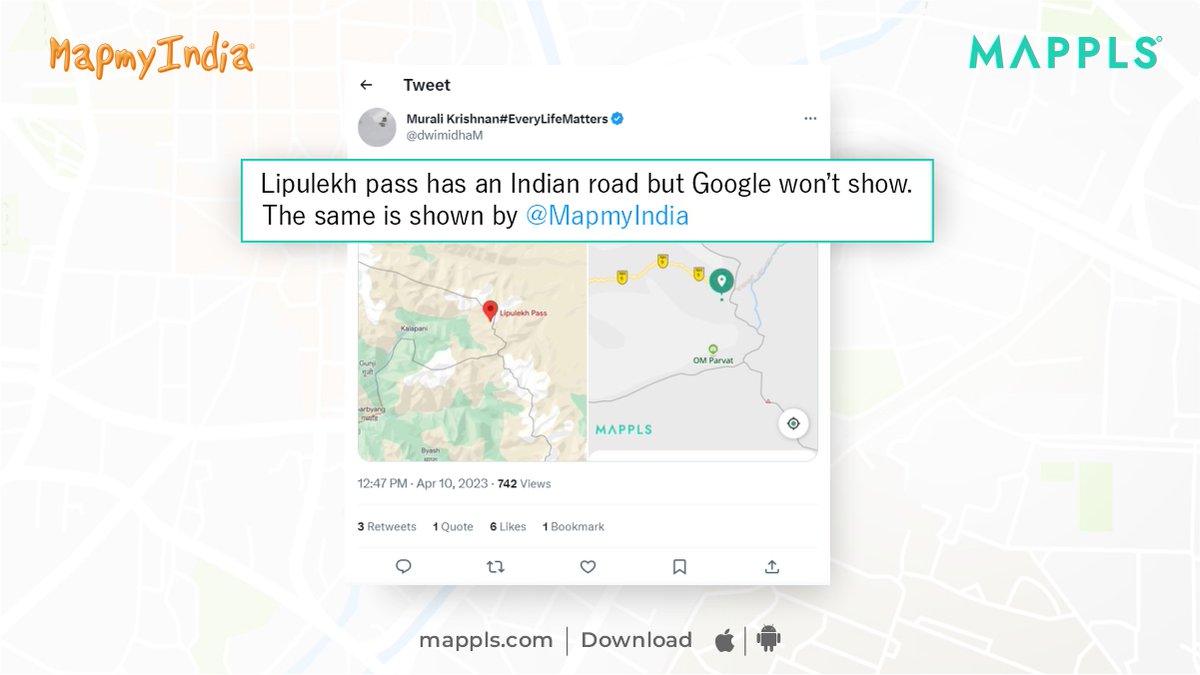View the 6 Likes list
Viewport: 1200px width, 675px height.
[507, 525]
